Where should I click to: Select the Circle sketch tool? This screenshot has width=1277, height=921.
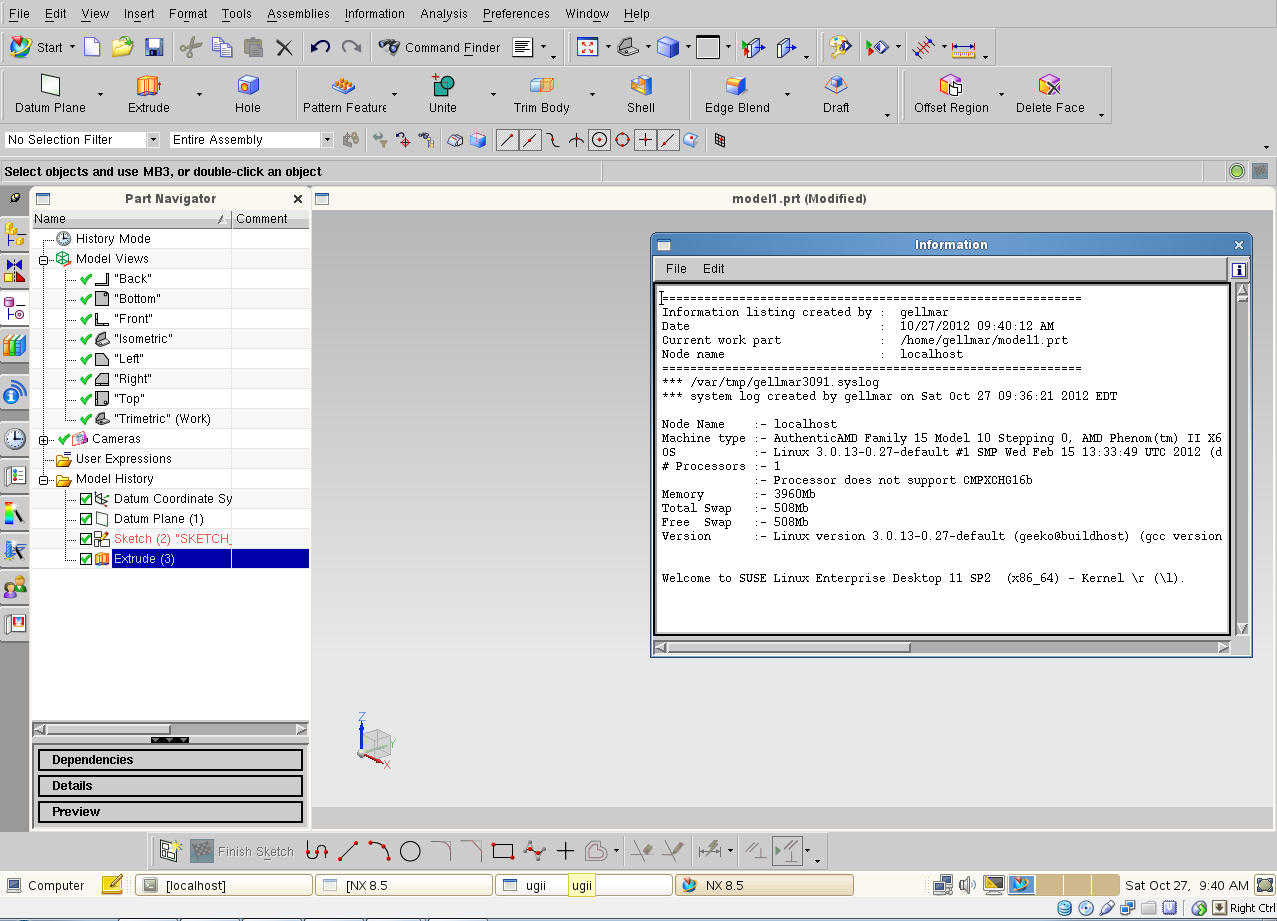tap(410, 852)
